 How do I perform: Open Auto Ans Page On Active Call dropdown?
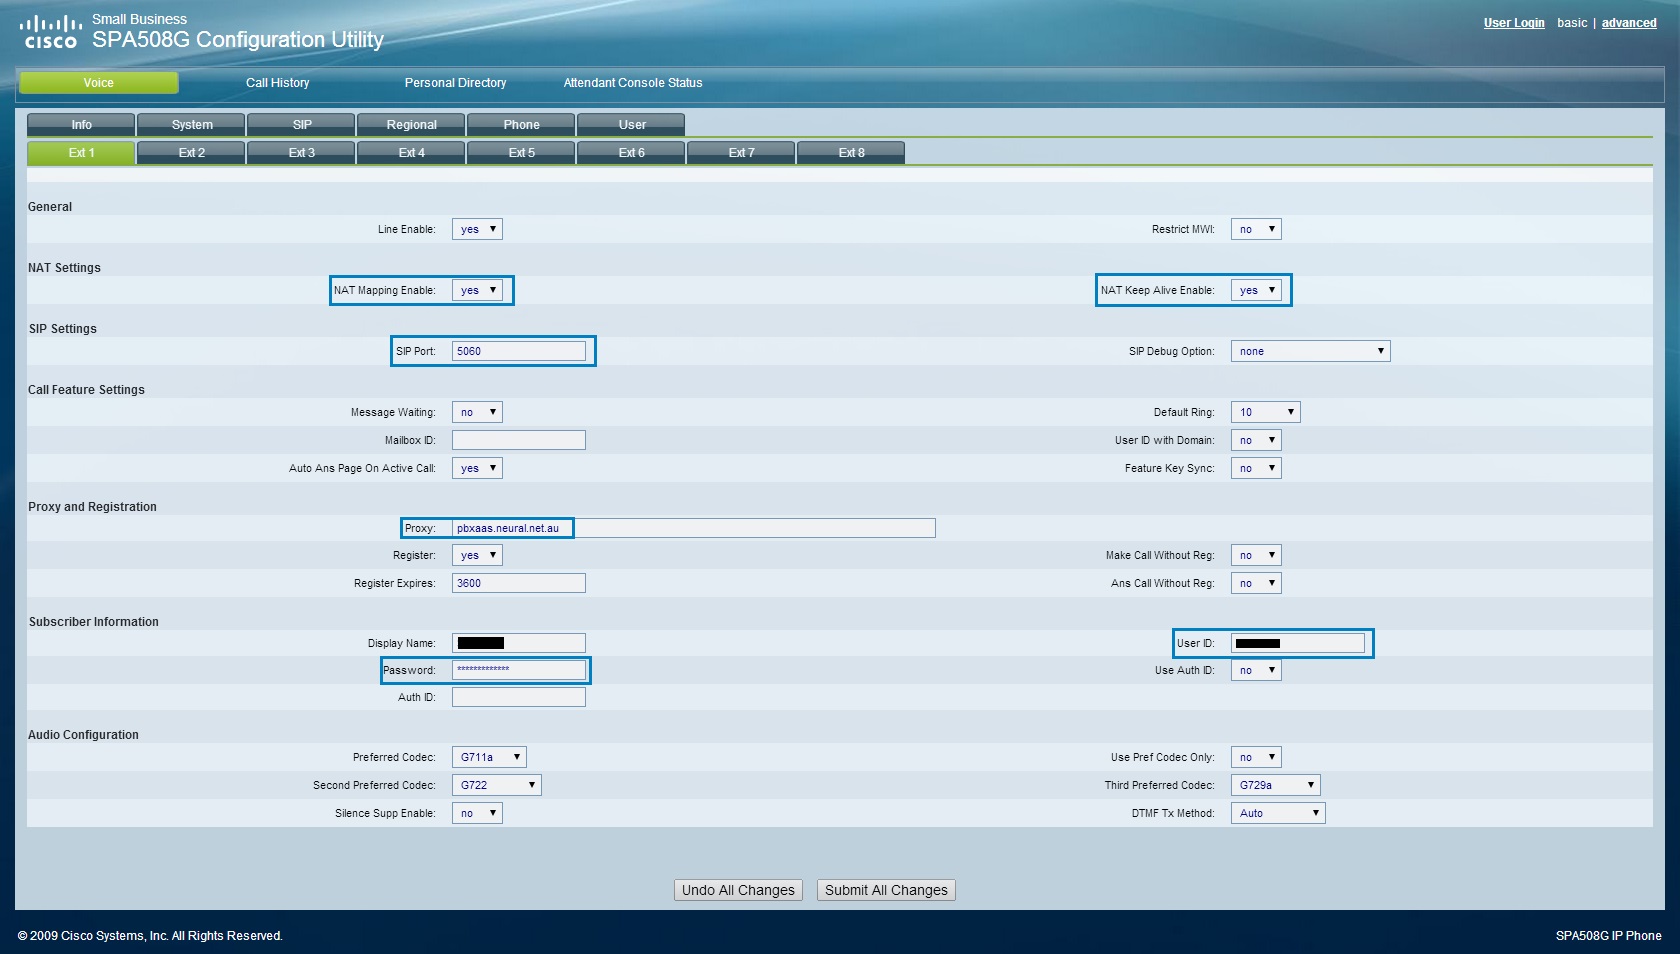coord(477,468)
